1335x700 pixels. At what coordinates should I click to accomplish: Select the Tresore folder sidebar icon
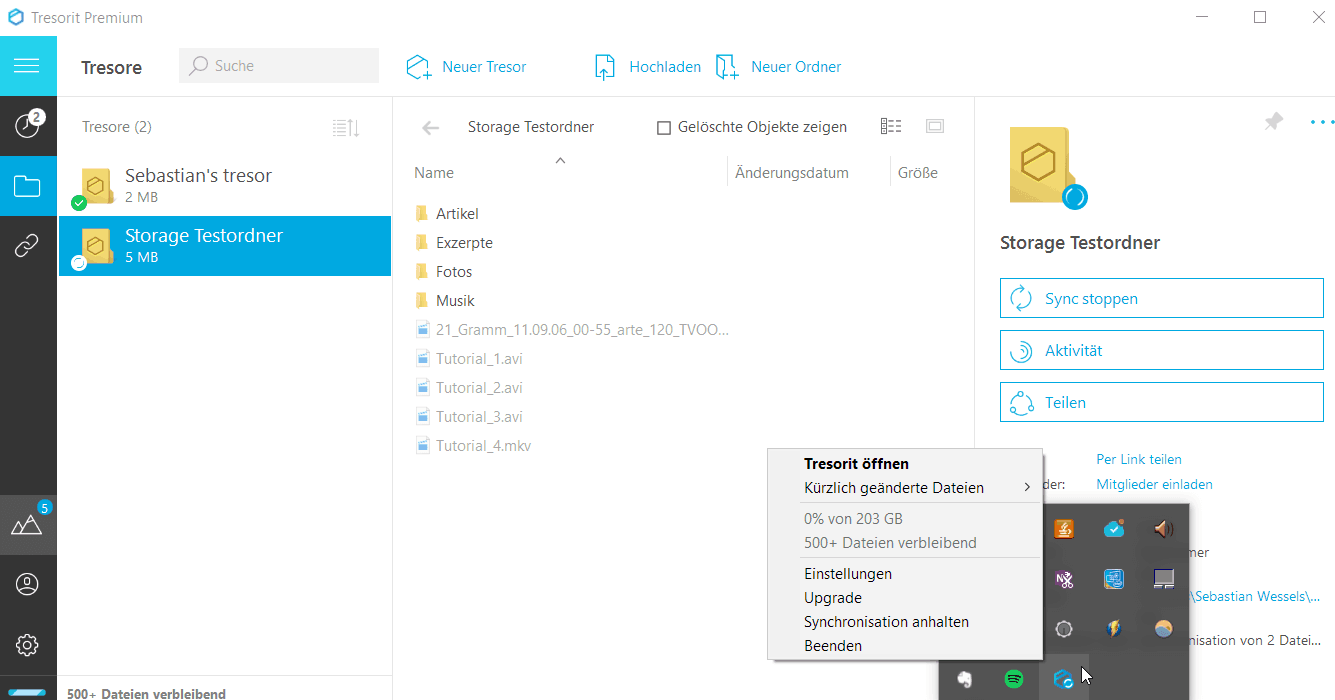(27, 186)
